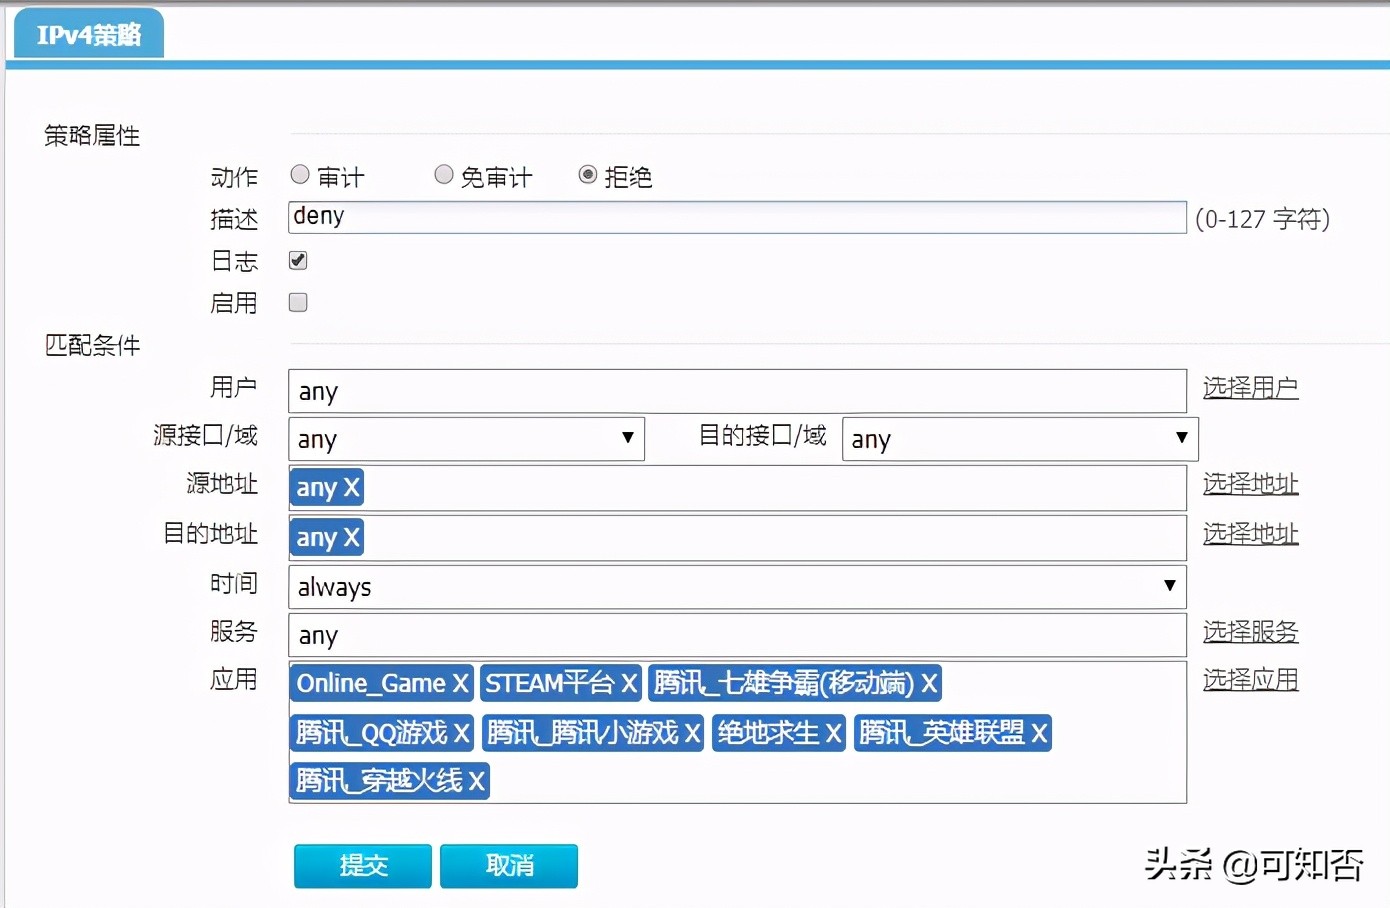Uncheck the 日志 checkbox

(297, 260)
